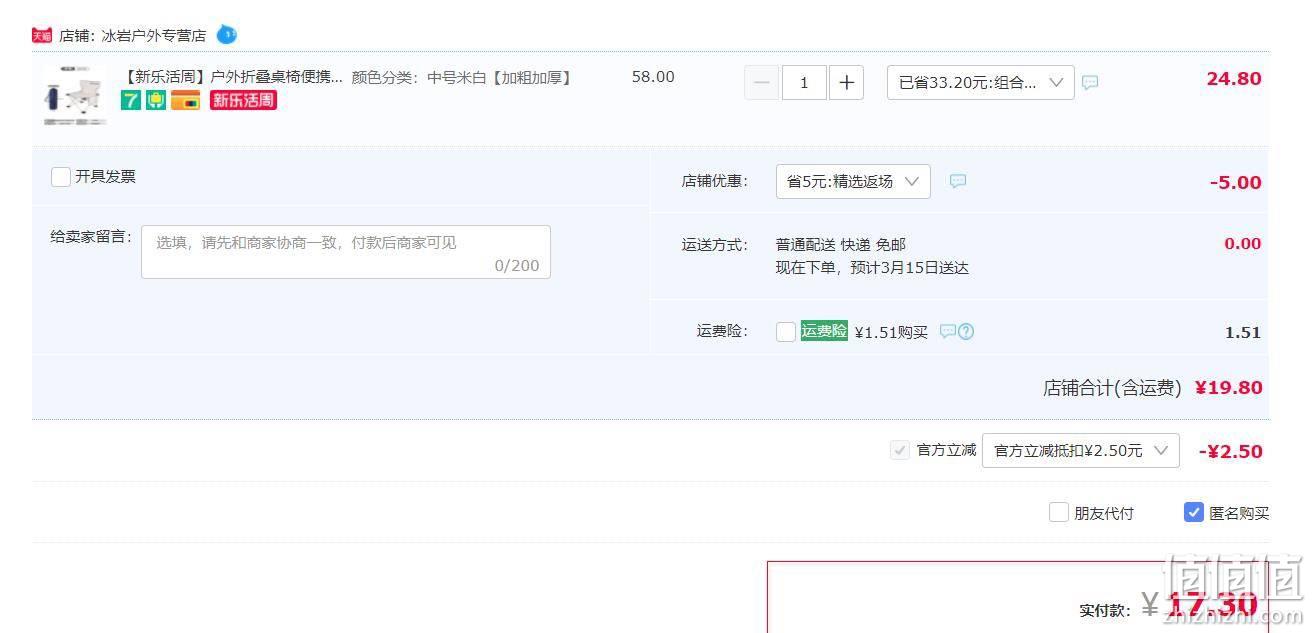Click the seller message text box
The image size is (1312, 633).
coord(346,252)
